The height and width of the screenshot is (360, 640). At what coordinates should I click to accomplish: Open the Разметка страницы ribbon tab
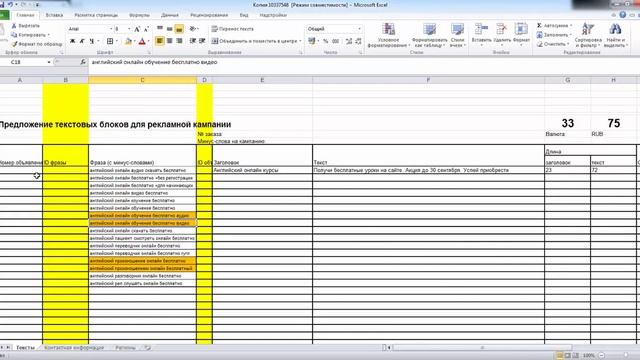[96, 15]
